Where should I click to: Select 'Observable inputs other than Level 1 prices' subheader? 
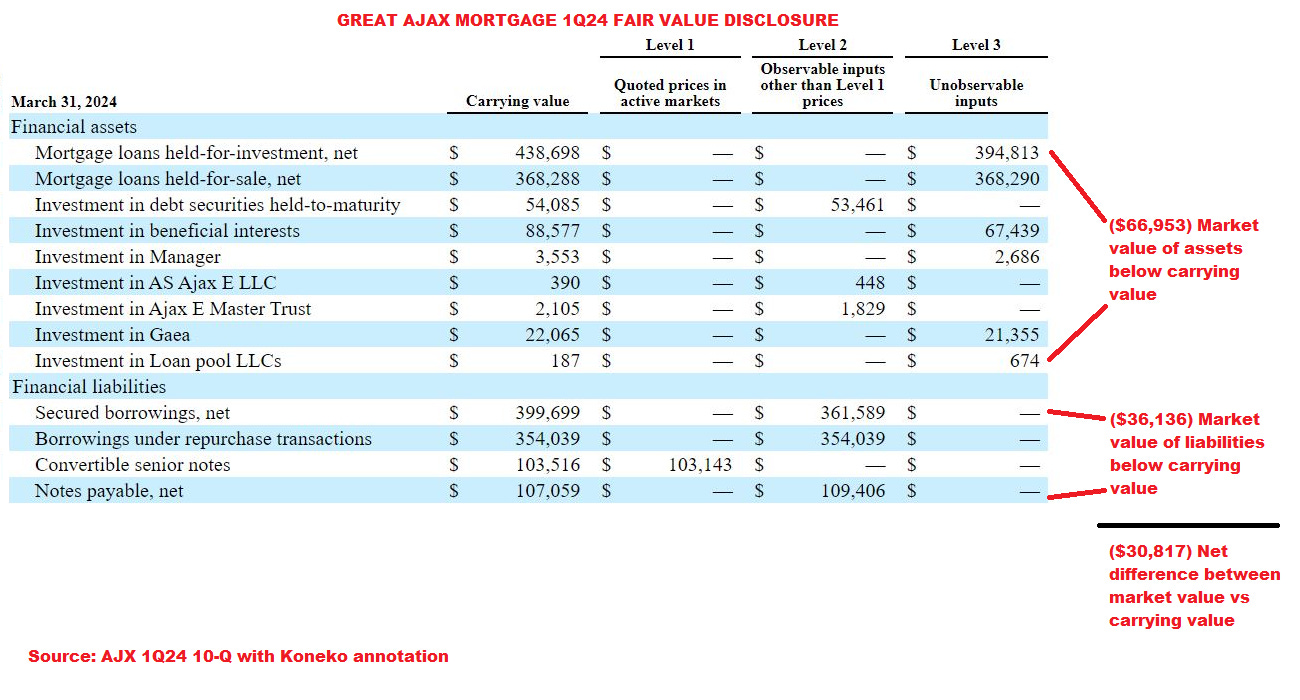(823, 85)
